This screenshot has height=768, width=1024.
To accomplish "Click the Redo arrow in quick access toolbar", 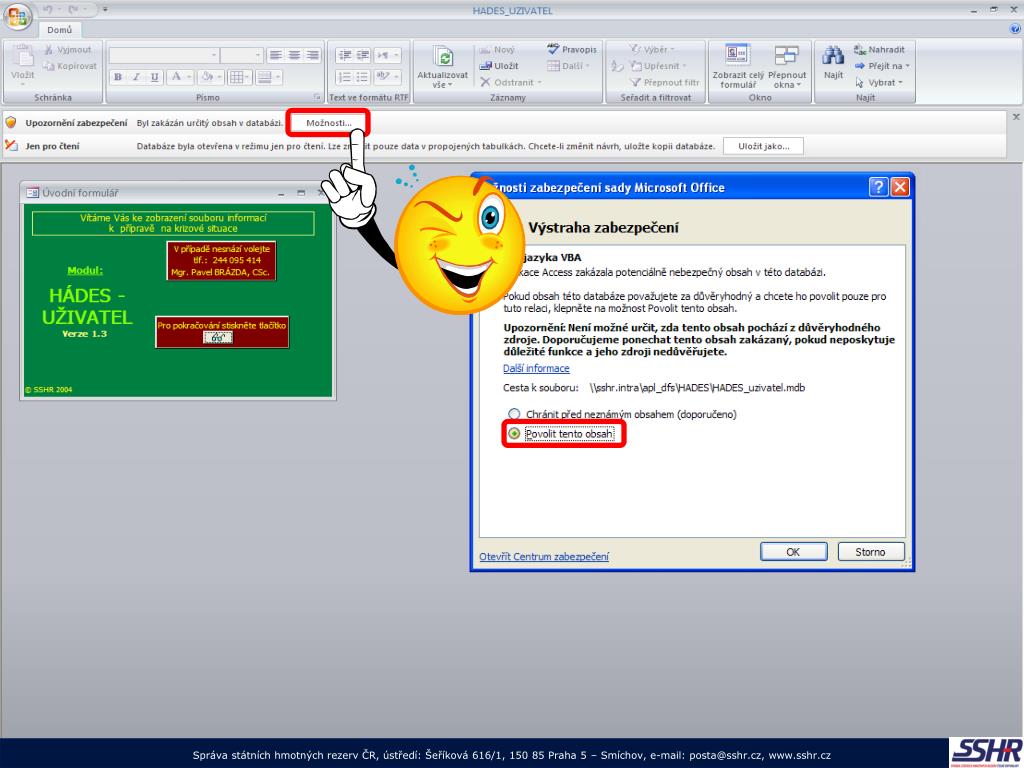I will pyautogui.click(x=73, y=10).
